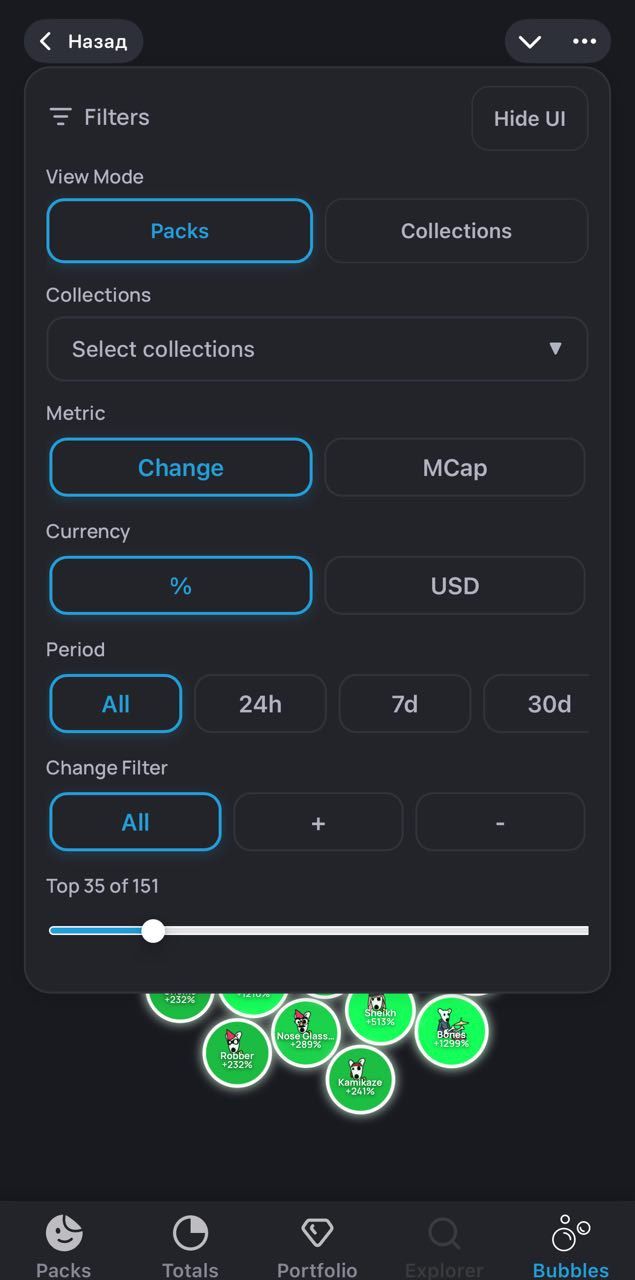Open the Packs tab via bottom navigation icon
Screen dimensions: 635x1280
(63, 1232)
